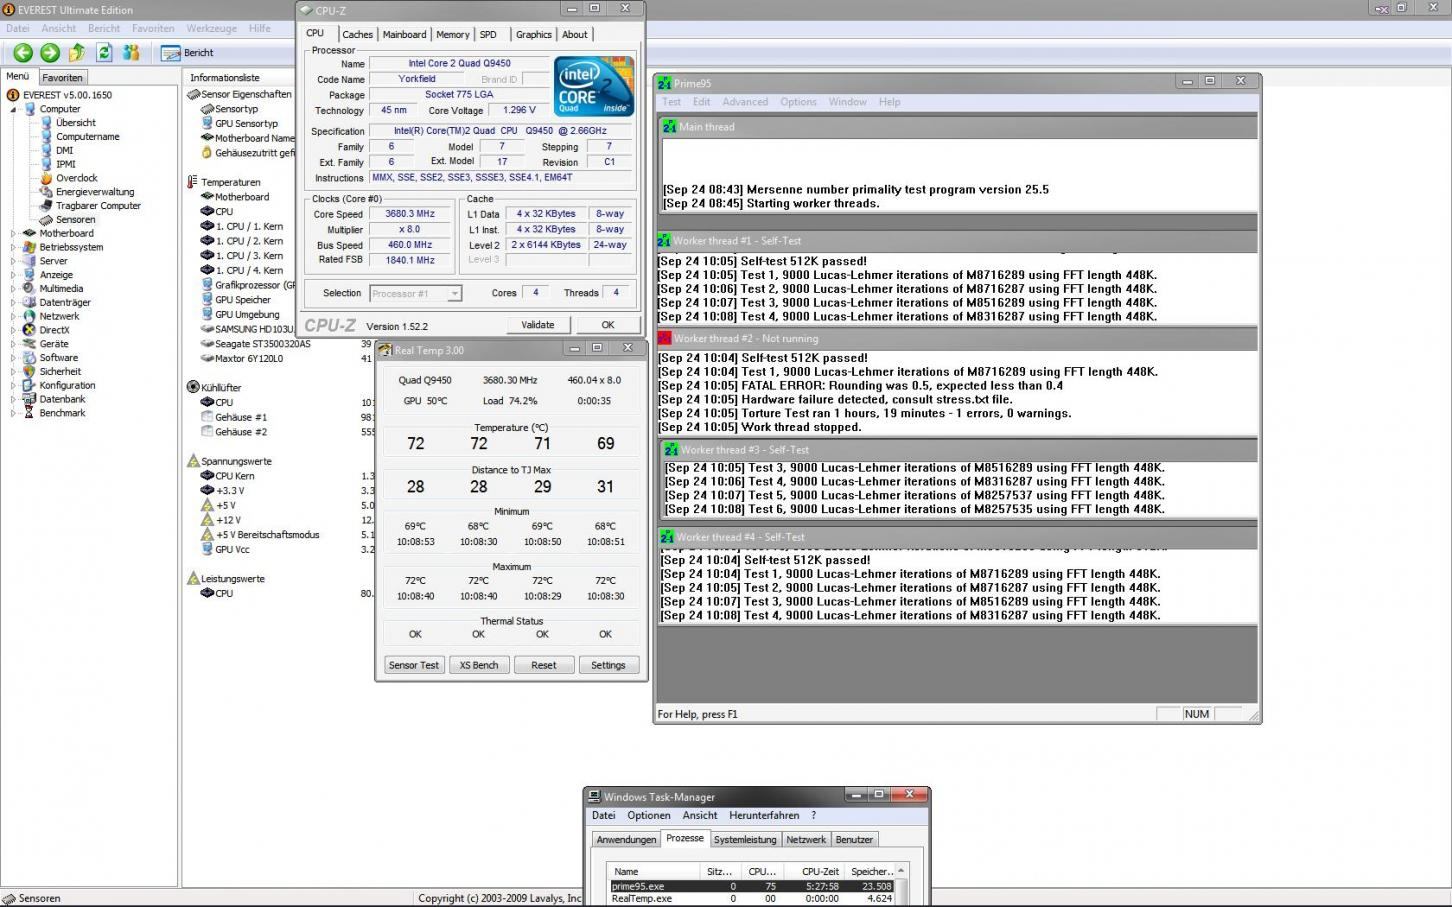Viewport: 1452px width, 907px height.
Task: Select the RealTemp.exe process row
Action: (x=752, y=899)
